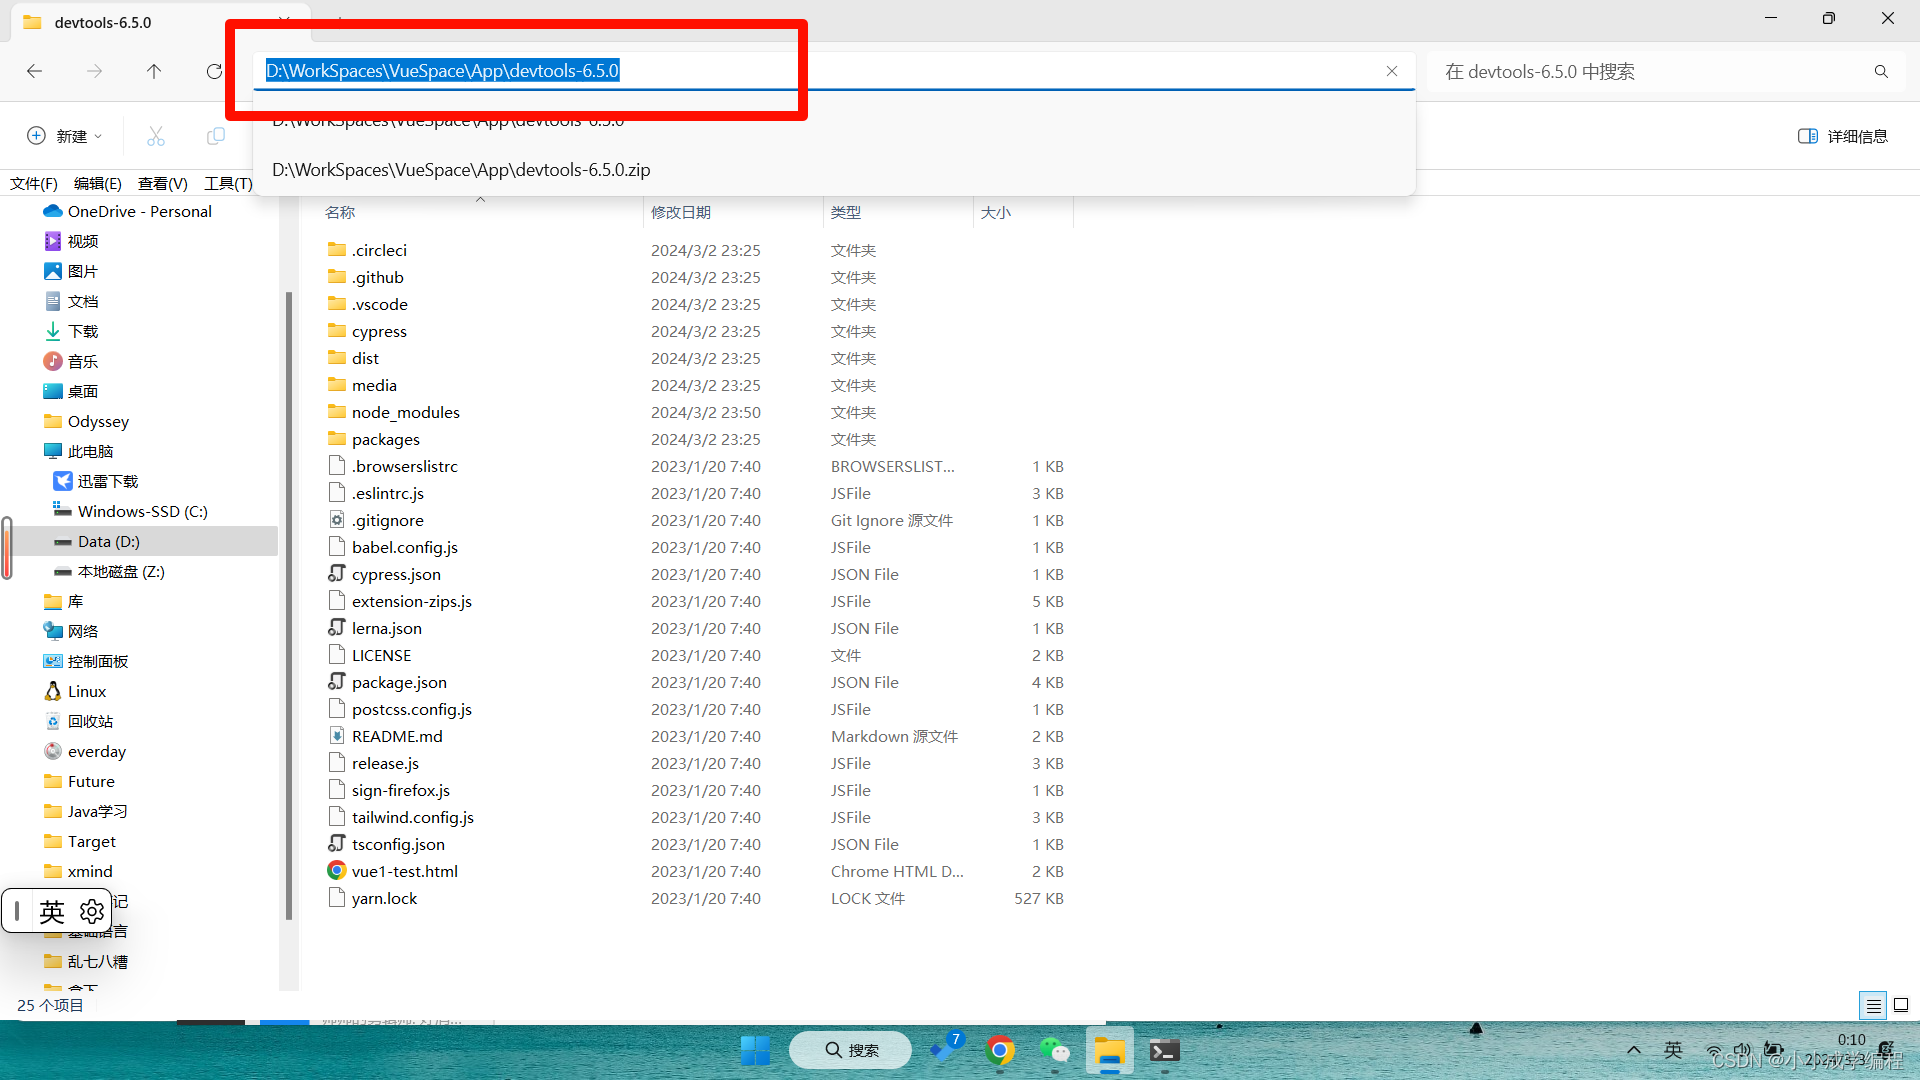Click the Cut scissors icon
The image size is (1920, 1080).
[x=156, y=136]
